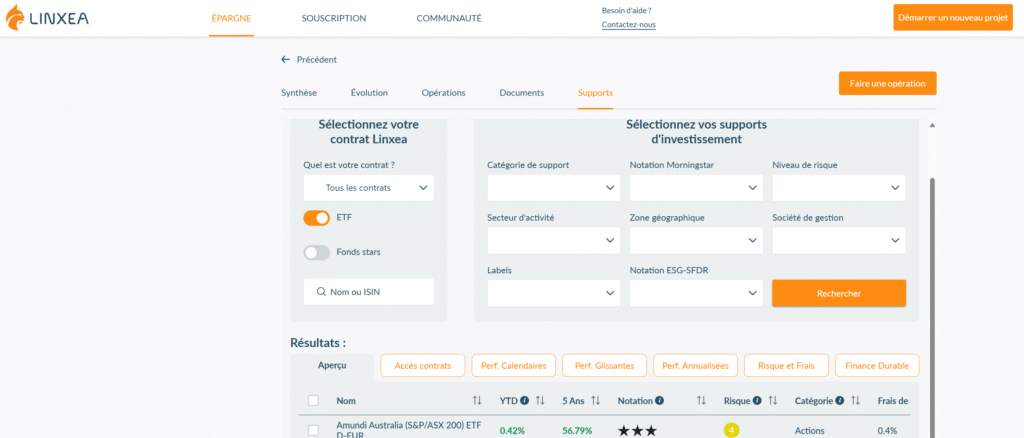Click the Rechercher button

[x=838, y=293]
